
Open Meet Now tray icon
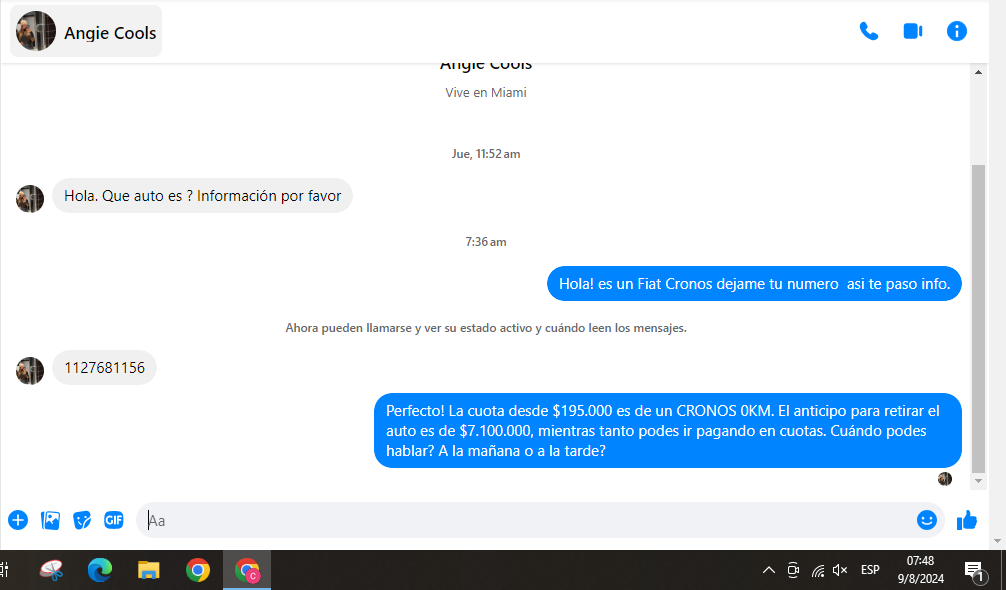tap(793, 569)
